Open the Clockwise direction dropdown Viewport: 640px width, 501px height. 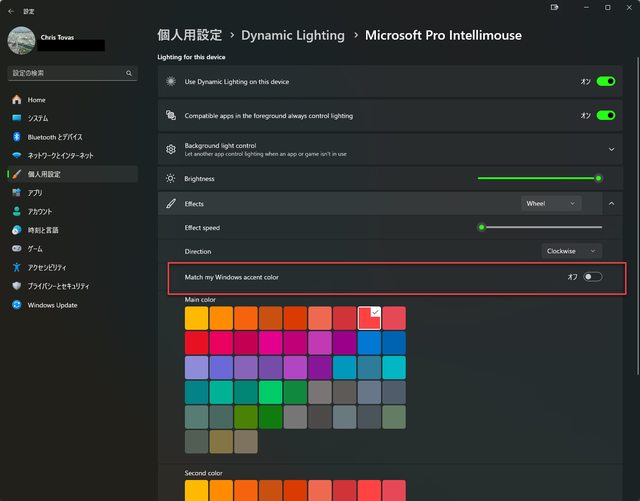coord(572,251)
